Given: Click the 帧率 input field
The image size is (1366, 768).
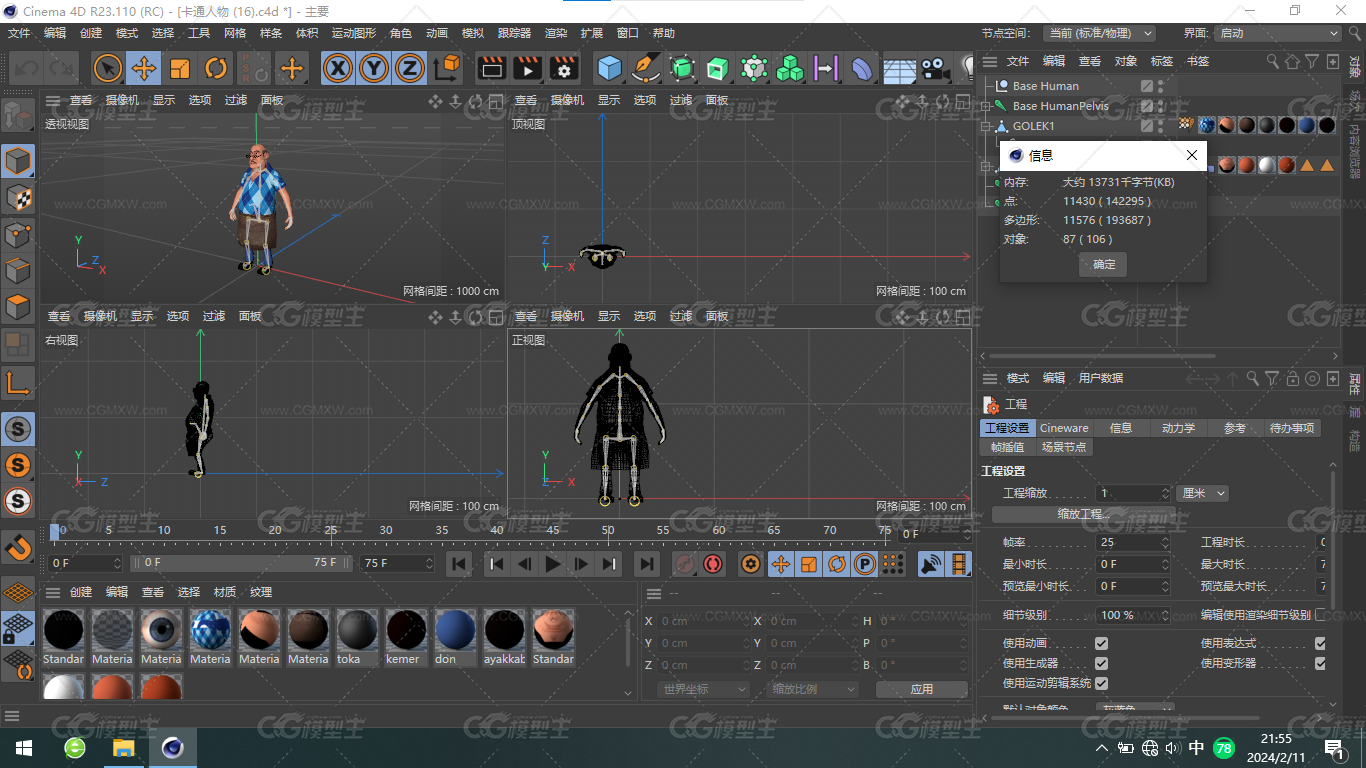Looking at the screenshot, I should coord(1134,542).
